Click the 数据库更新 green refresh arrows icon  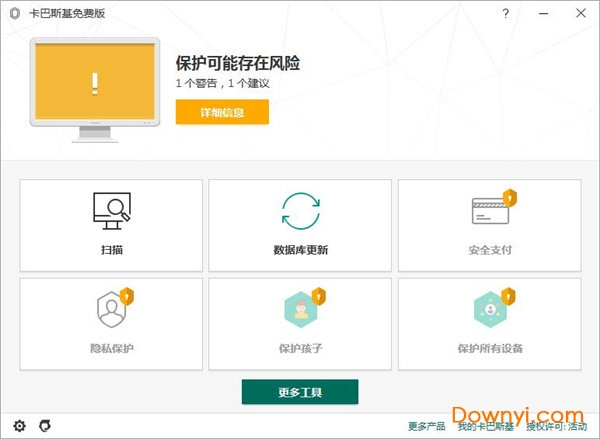(x=300, y=210)
